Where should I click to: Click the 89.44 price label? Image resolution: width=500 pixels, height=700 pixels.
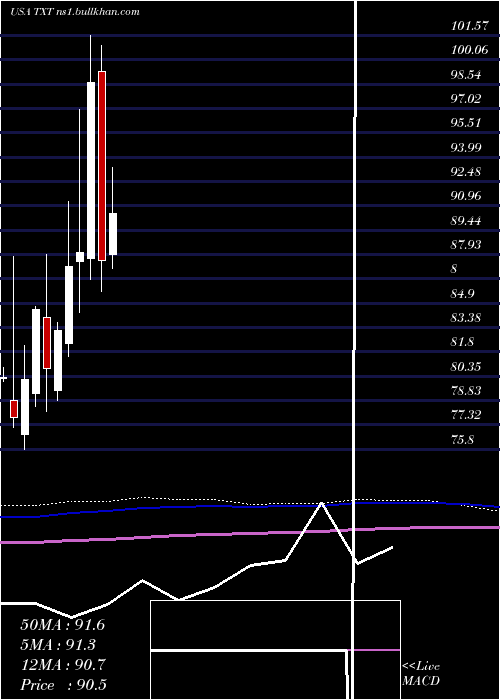point(466,220)
